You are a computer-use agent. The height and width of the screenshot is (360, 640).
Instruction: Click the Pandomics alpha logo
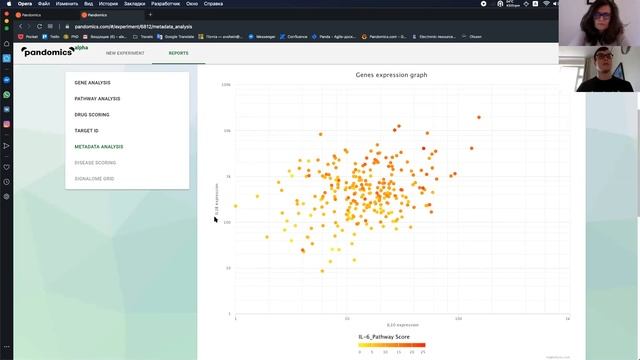tap(54, 51)
